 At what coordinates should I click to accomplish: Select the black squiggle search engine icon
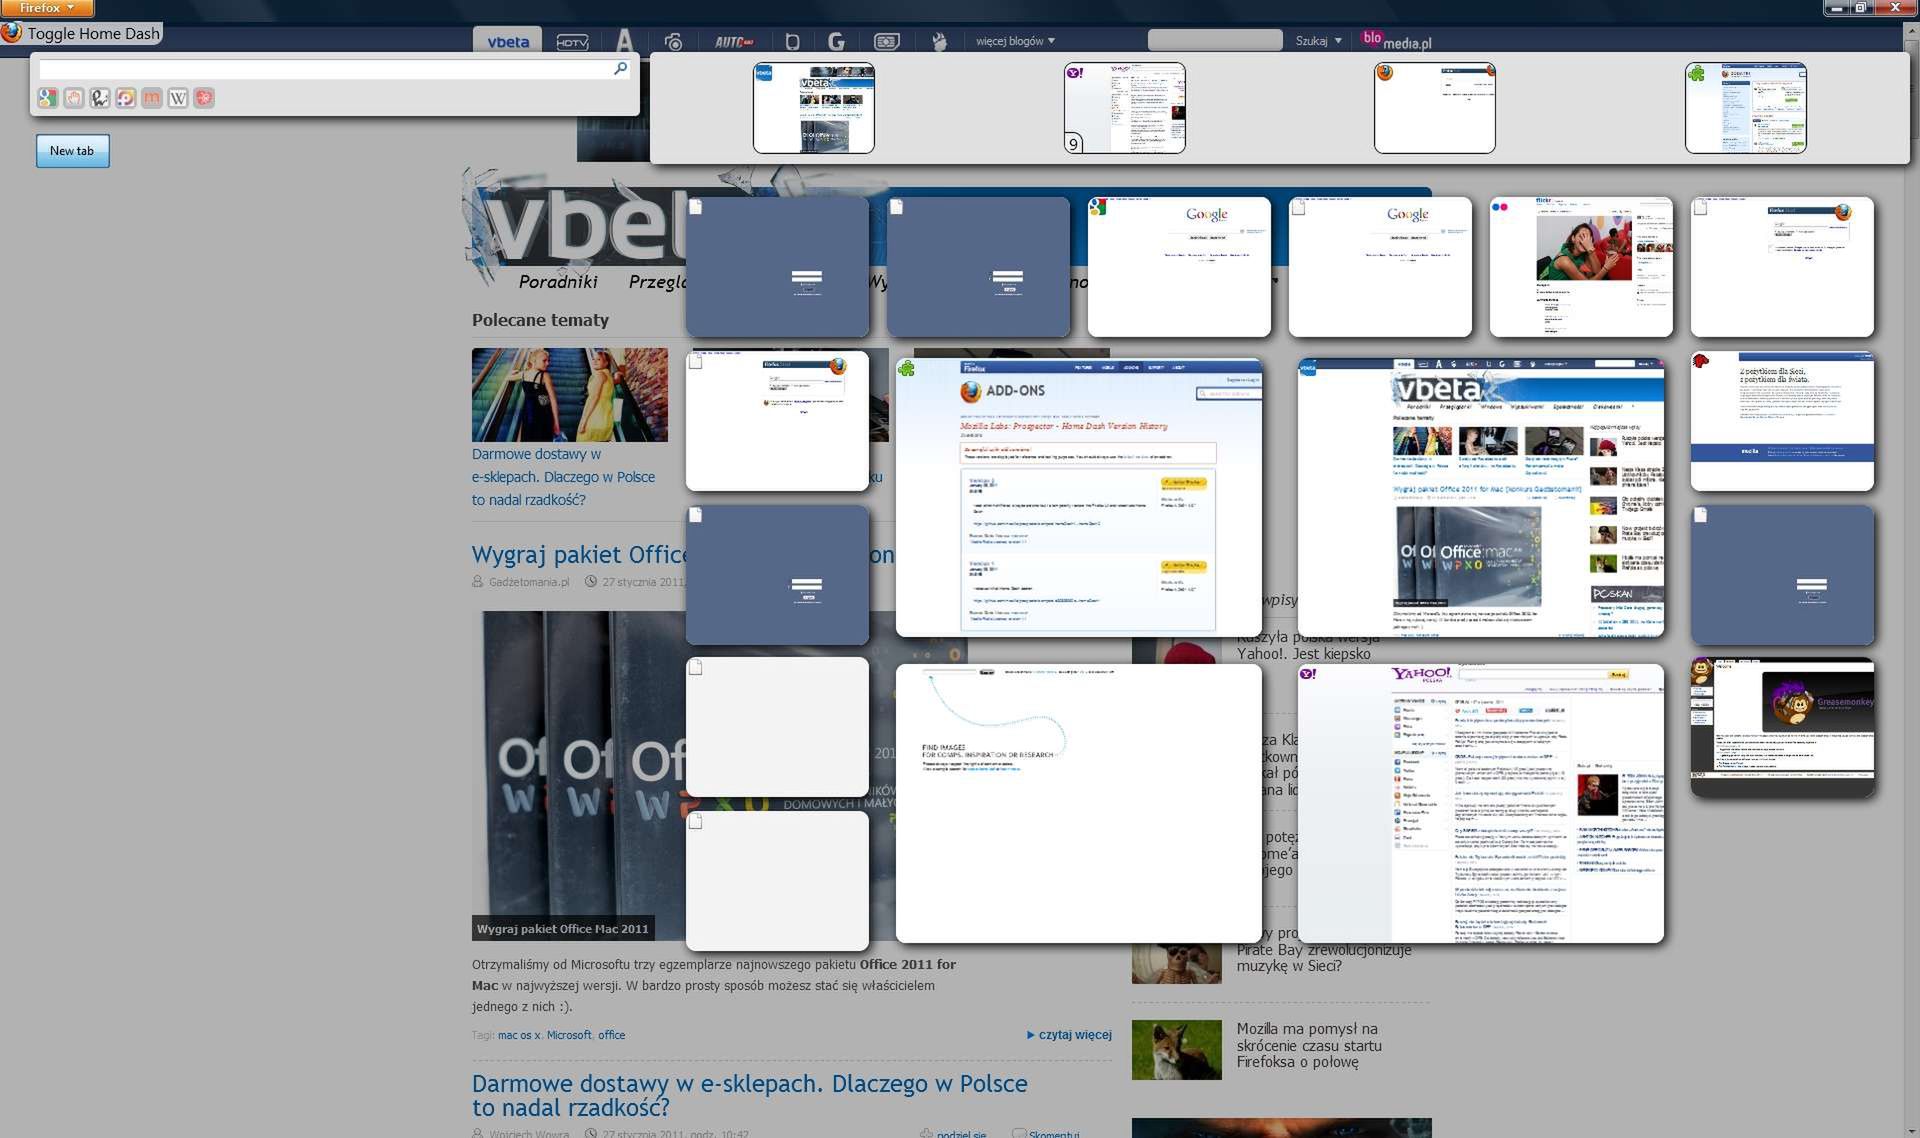(x=100, y=98)
